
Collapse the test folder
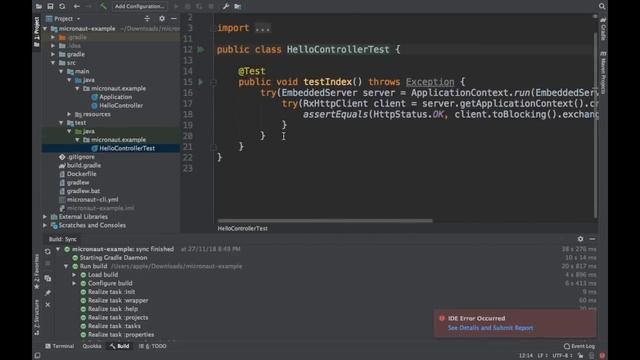61,123
